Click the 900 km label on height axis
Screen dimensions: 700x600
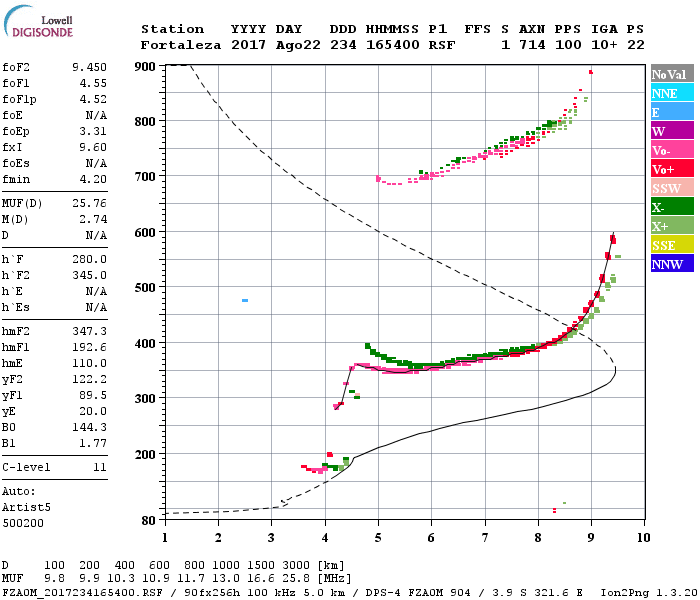coord(145,67)
